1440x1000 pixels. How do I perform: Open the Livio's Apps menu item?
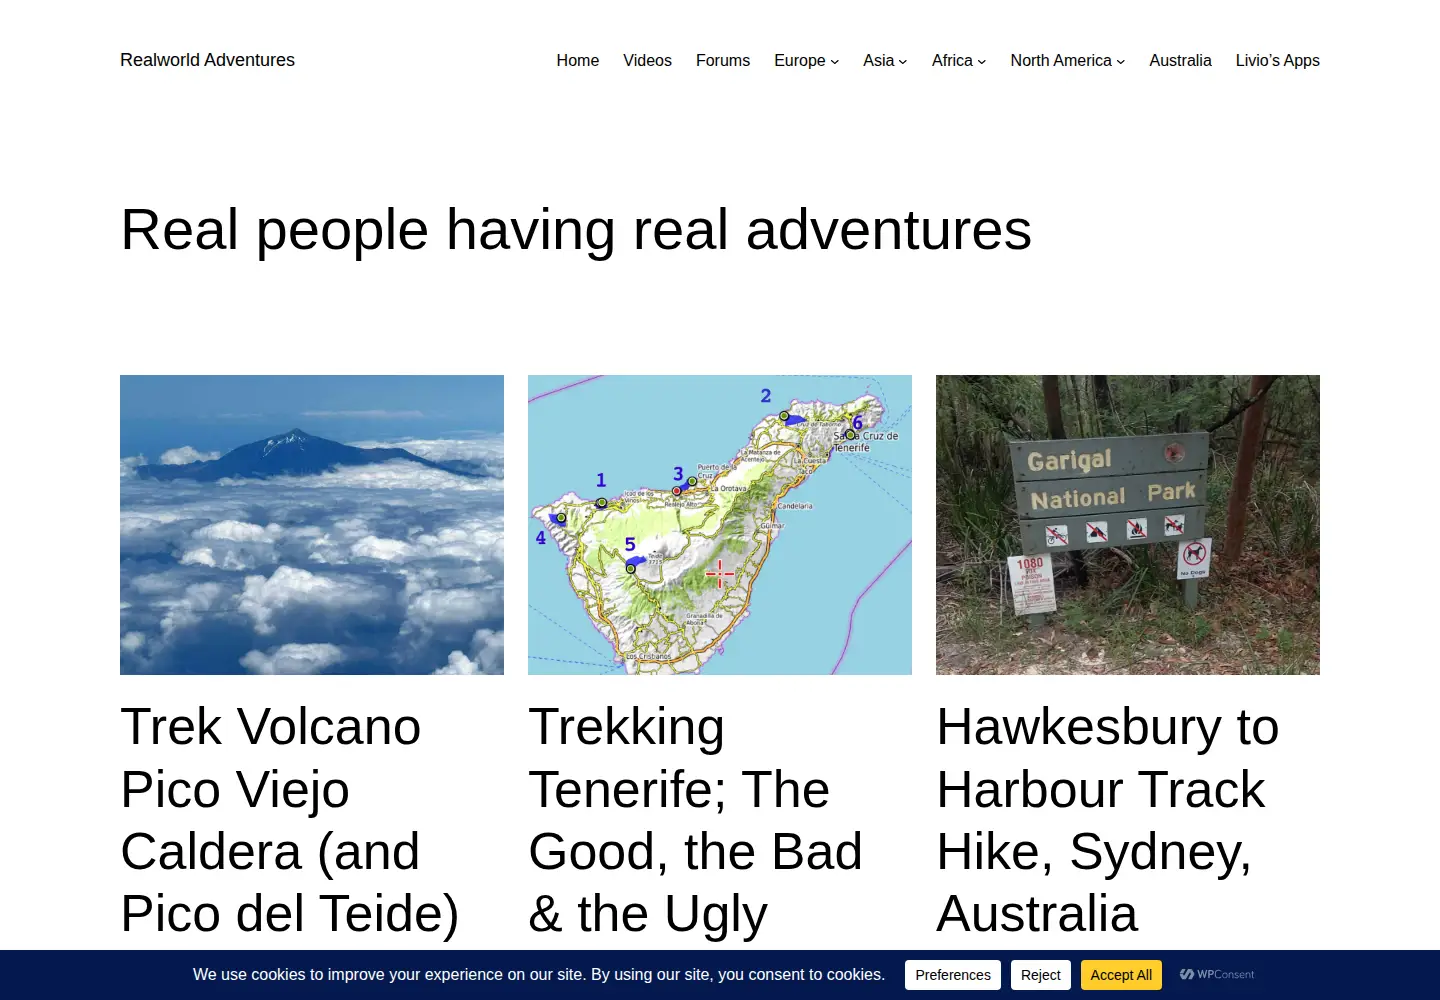pyautogui.click(x=1278, y=61)
